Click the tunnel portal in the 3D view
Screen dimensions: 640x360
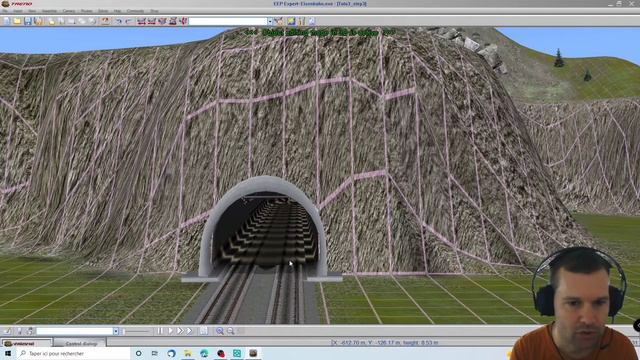tap(263, 229)
